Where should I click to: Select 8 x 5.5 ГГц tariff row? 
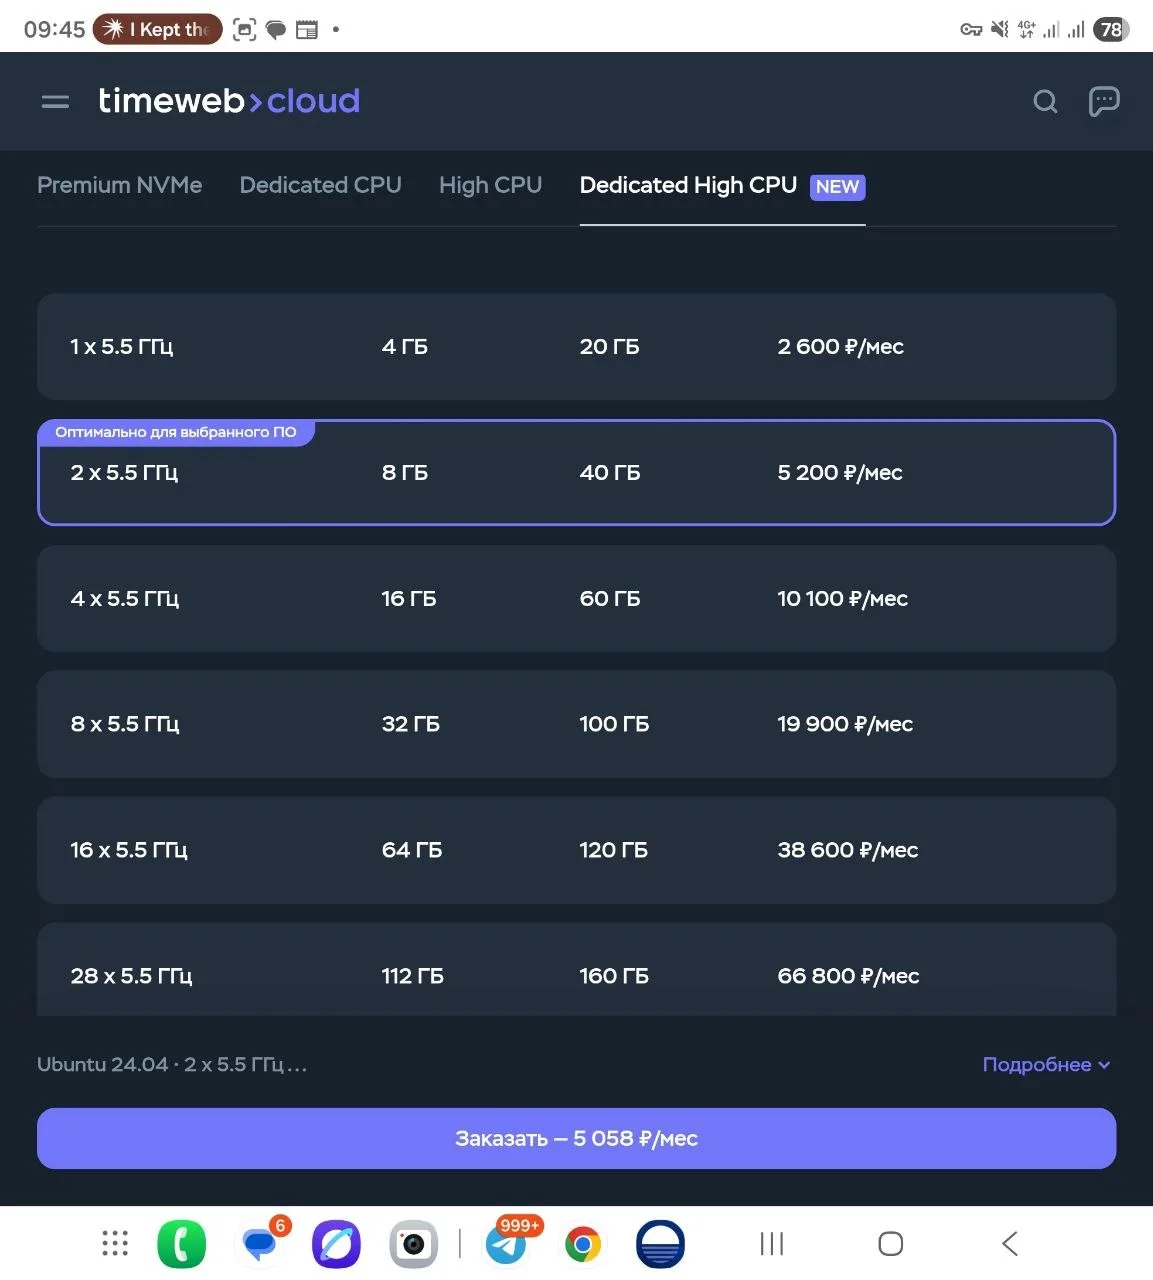(576, 724)
